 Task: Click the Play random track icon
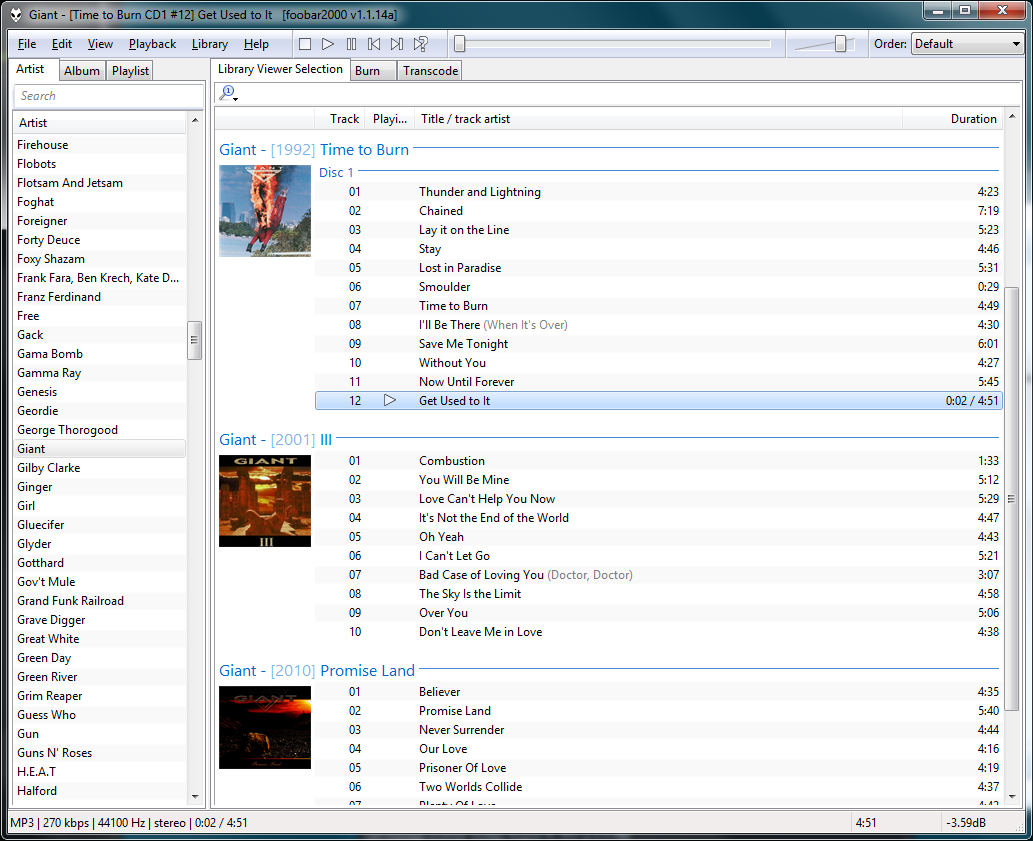pyautogui.click(x=420, y=43)
